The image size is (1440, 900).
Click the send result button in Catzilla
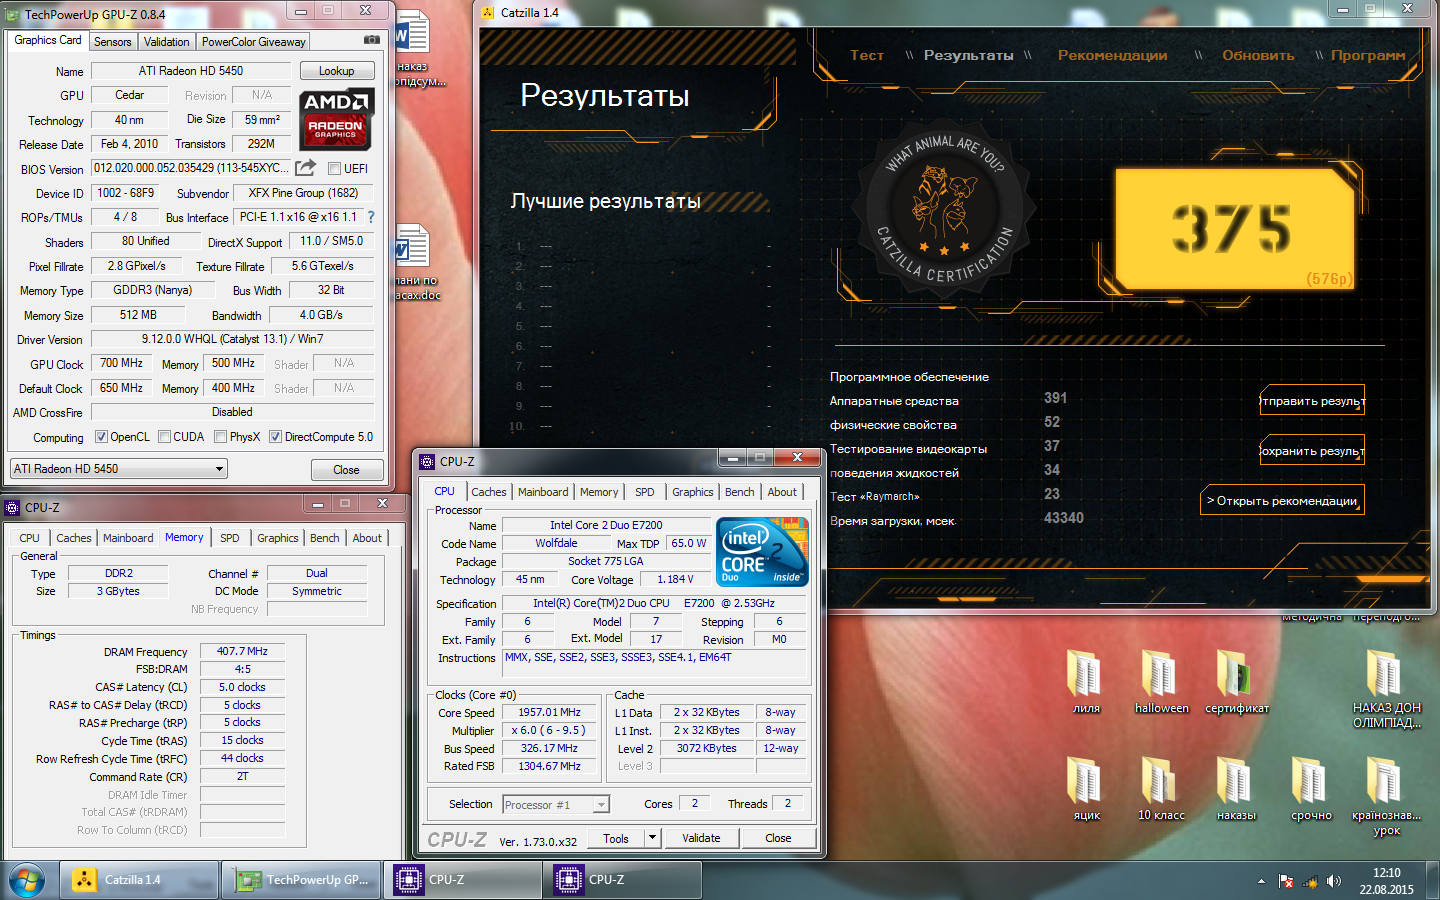(x=1312, y=401)
